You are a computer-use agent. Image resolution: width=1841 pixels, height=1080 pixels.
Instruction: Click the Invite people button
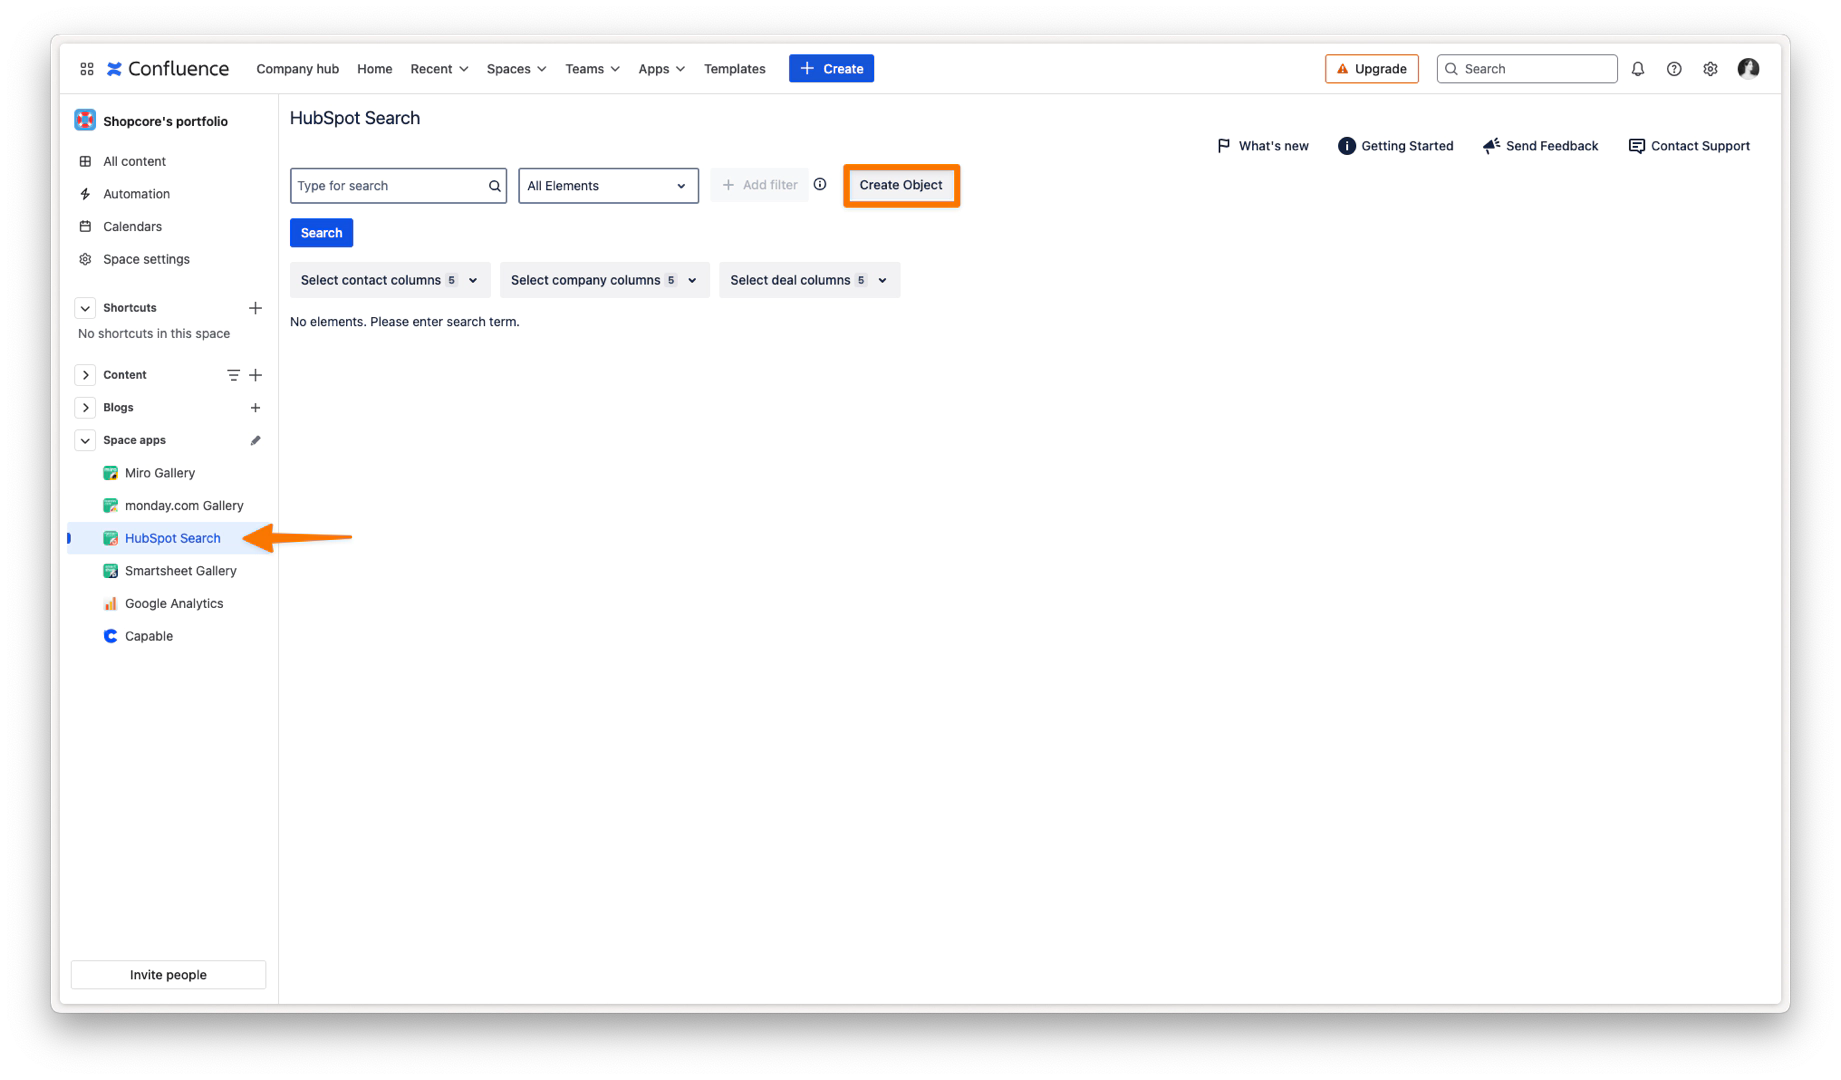168,975
